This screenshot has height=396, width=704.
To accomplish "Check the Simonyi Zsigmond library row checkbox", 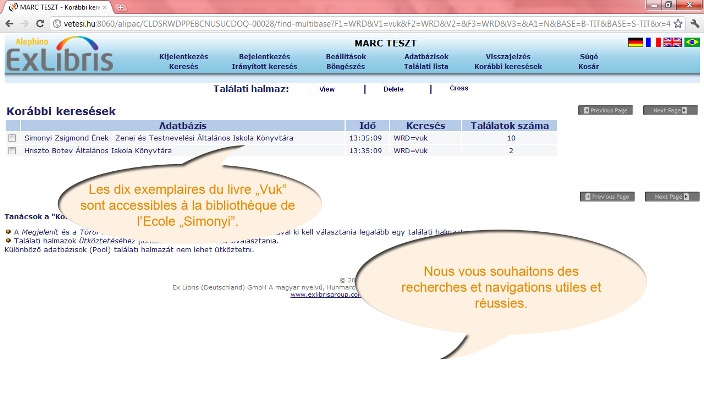I will pos(12,138).
